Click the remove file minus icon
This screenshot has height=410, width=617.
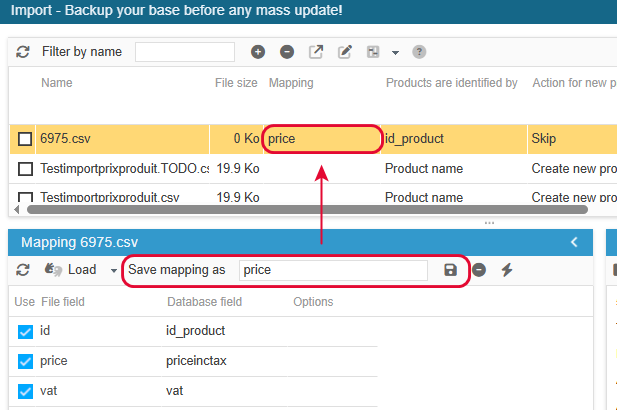287,52
